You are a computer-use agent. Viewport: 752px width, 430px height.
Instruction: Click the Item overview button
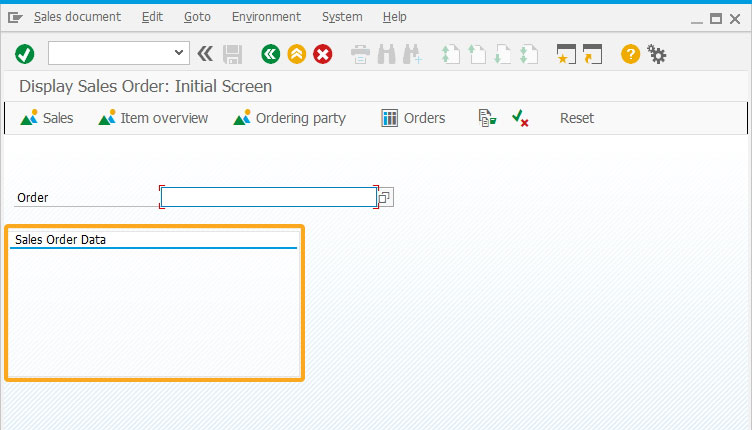click(x=153, y=118)
